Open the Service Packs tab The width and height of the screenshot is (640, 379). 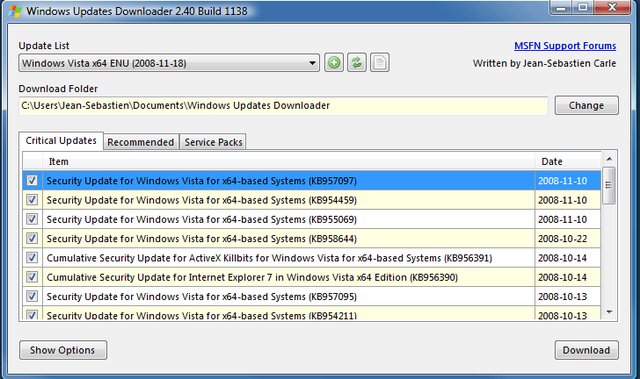coord(213,142)
